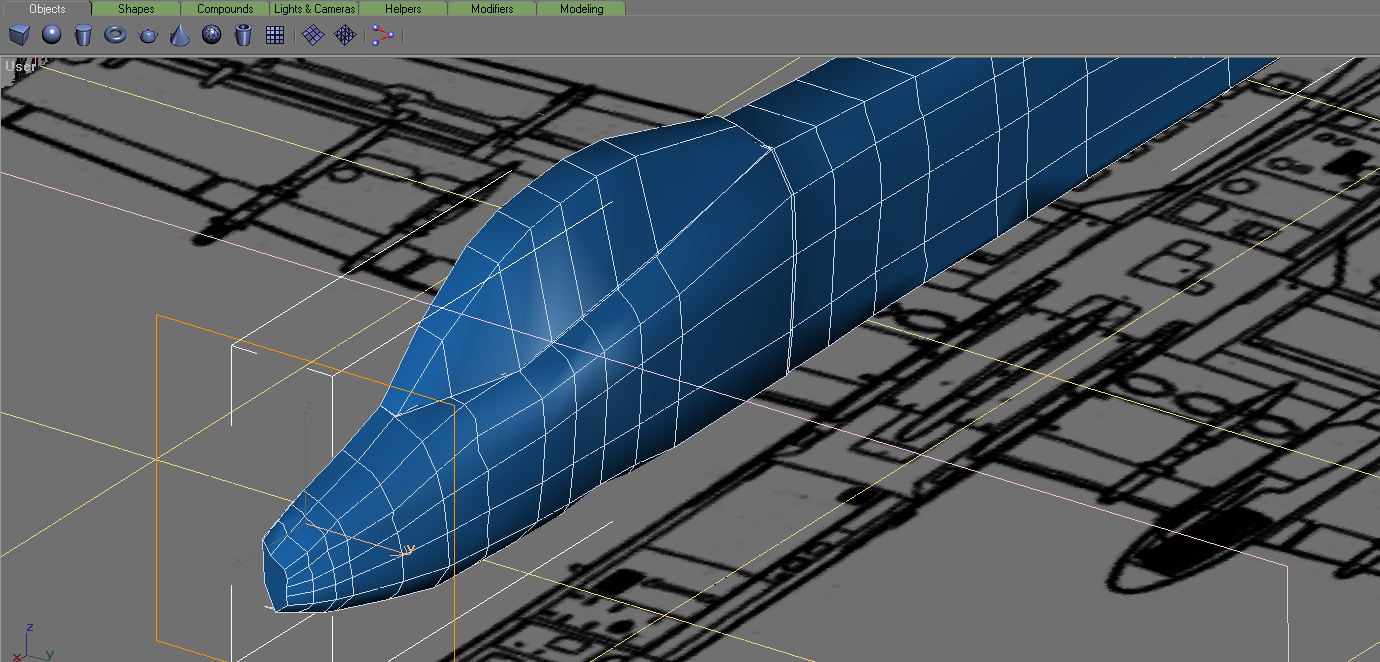This screenshot has width=1380, height=662.
Task: Select the Sphere primitive tool
Action: tap(51, 36)
